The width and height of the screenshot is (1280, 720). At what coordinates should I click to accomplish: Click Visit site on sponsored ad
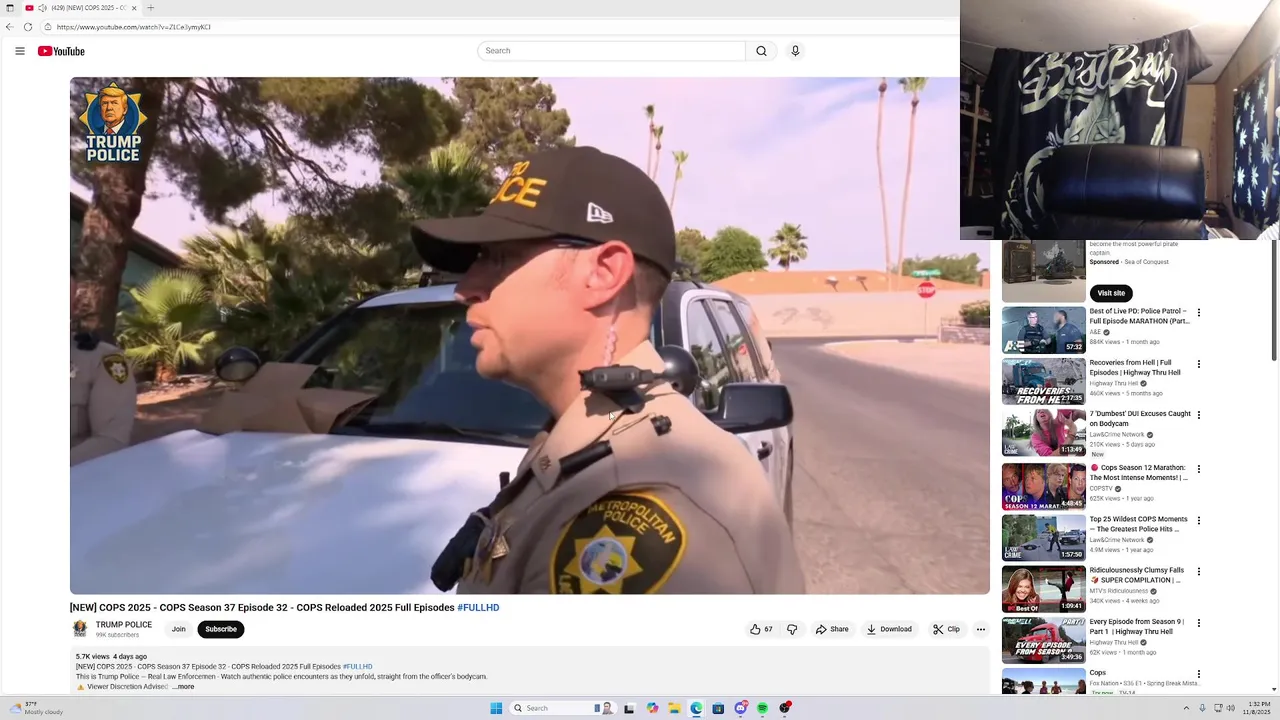tap(1111, 293)
